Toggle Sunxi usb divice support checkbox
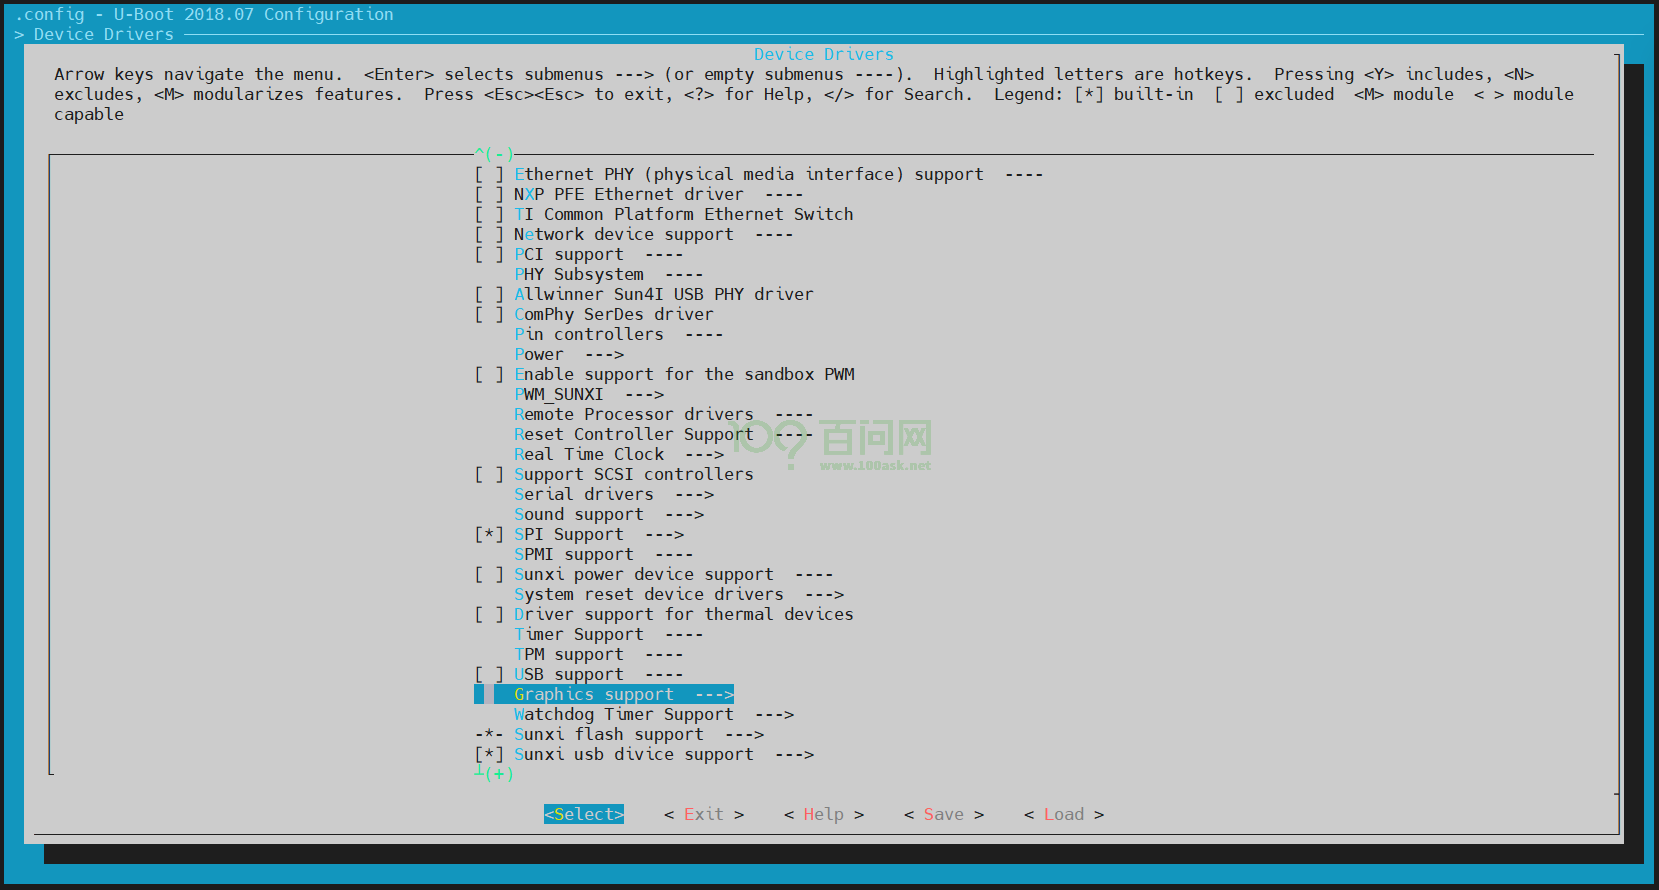Screen dimensions: 1659x890 point(489,755)
